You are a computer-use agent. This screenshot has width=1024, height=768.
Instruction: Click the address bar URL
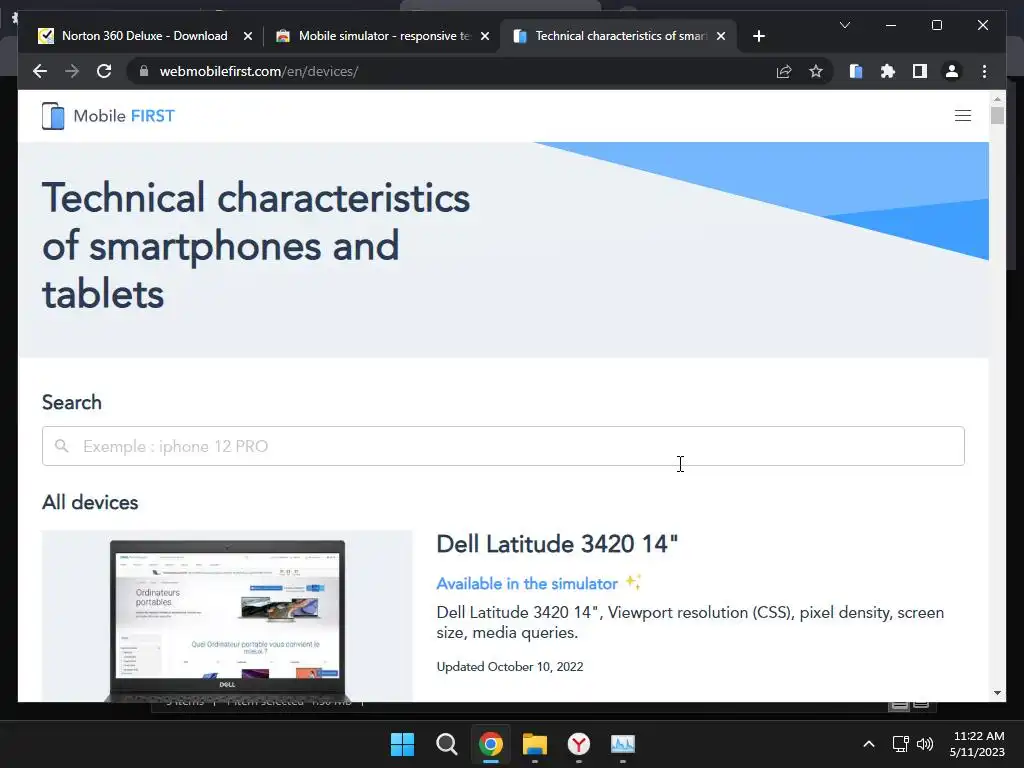click(259, 71)
